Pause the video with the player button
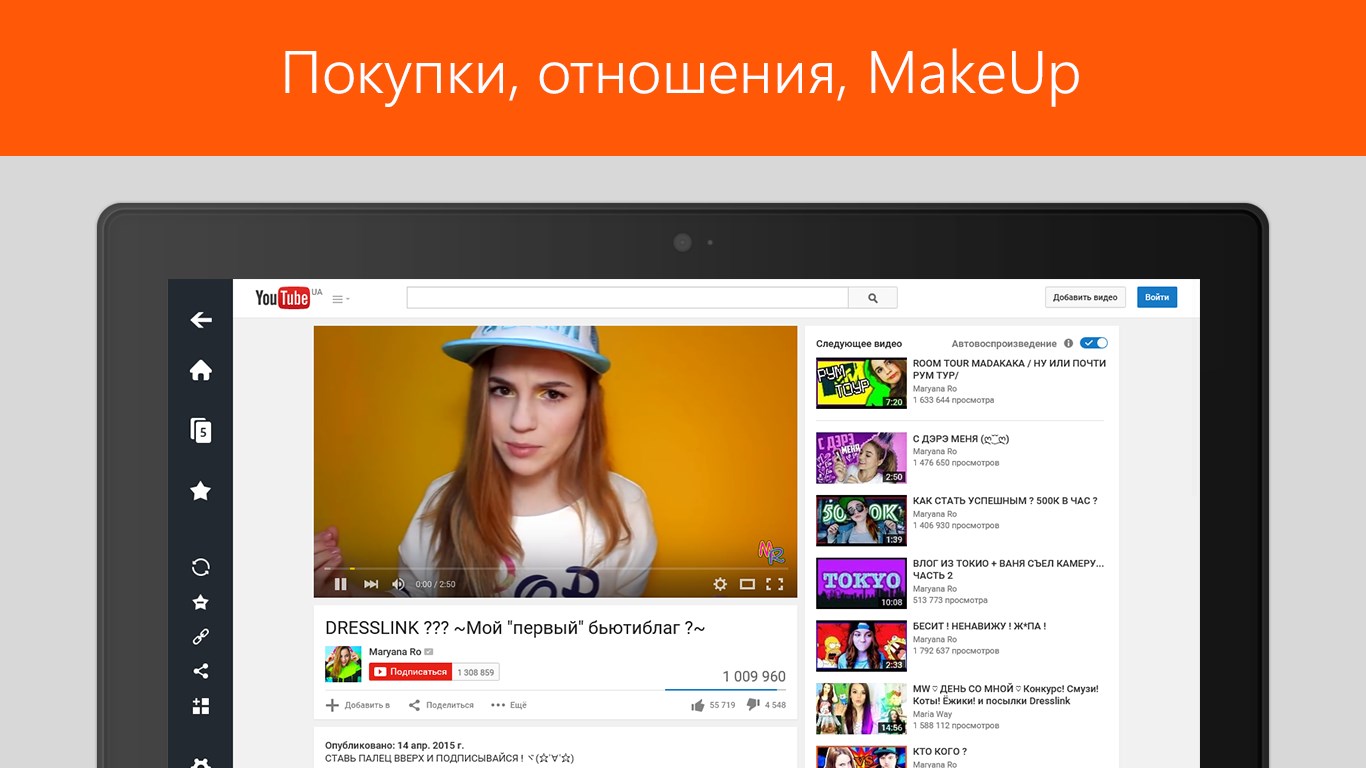 (340, 584)
